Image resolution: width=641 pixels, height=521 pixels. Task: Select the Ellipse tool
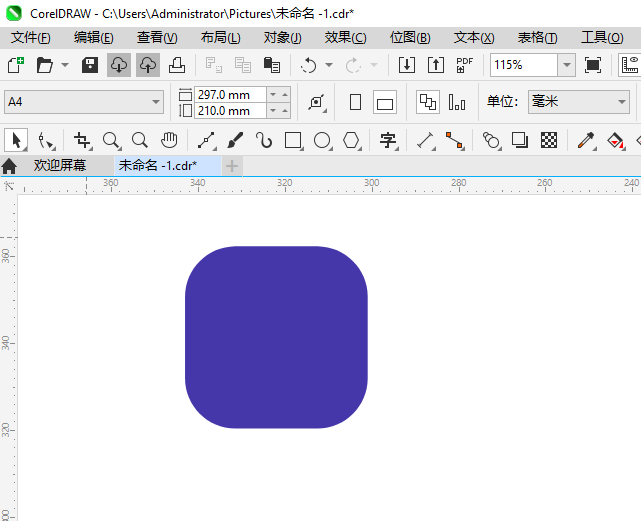[322, 140]
